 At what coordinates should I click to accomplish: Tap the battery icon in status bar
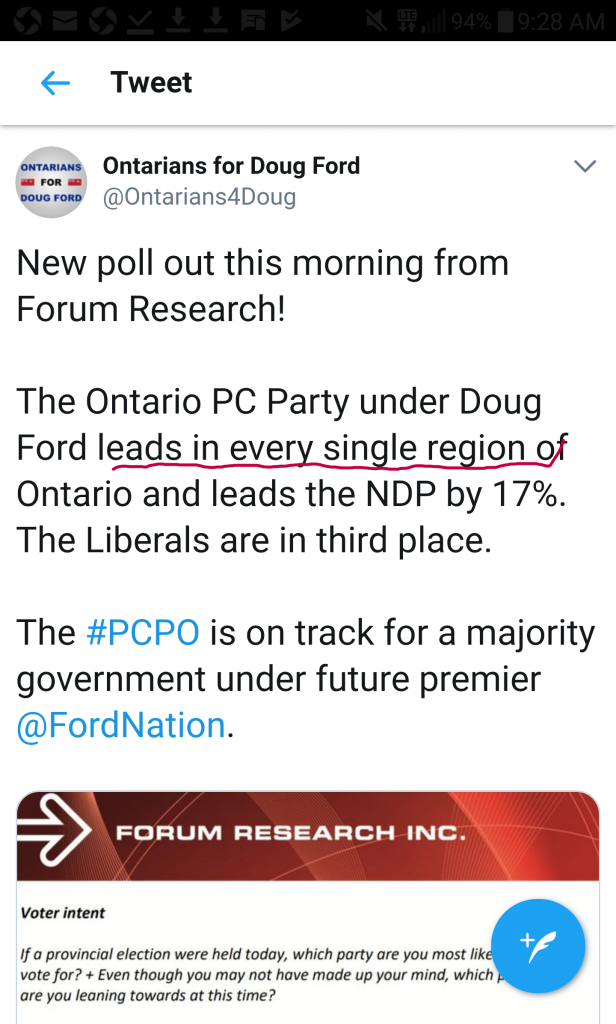tap(506, 20)
